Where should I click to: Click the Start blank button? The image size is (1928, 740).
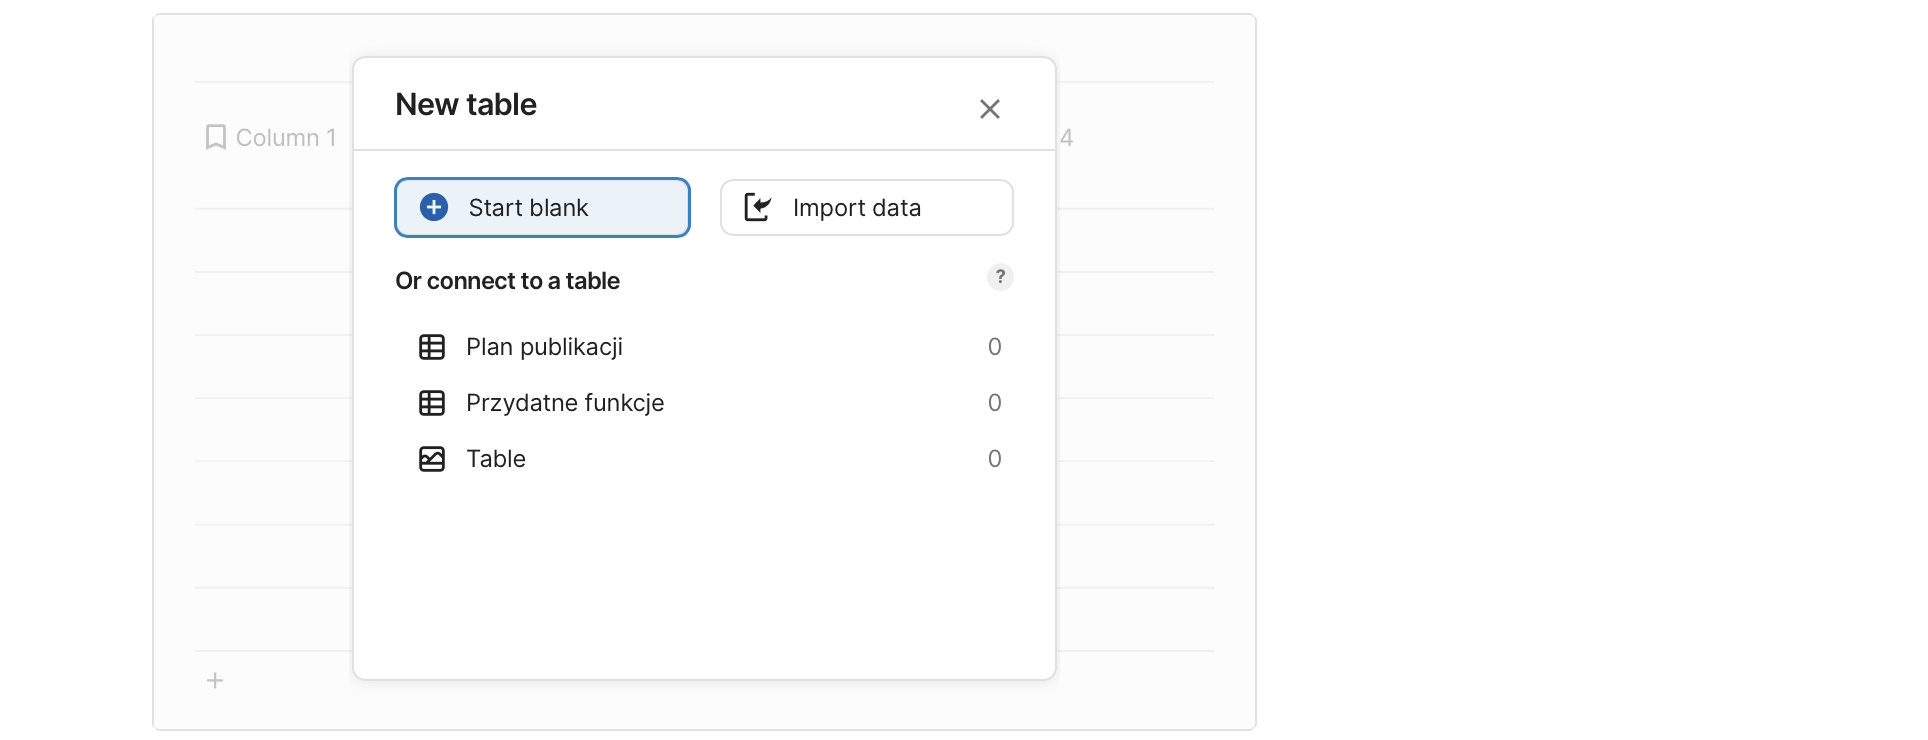pos(542,208)
